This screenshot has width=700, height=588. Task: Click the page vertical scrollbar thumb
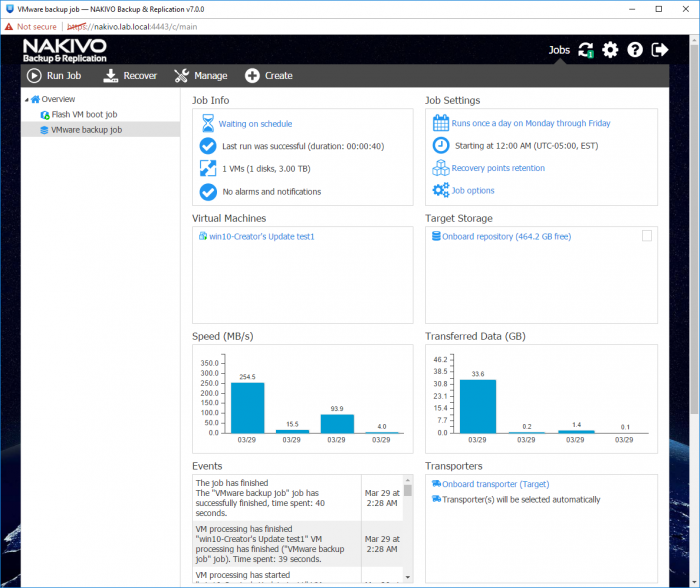694,229
